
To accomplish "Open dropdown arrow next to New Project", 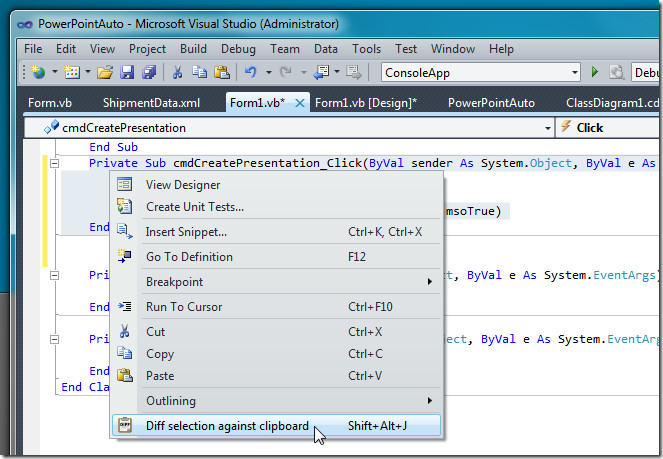I will (x=55, y=72).
